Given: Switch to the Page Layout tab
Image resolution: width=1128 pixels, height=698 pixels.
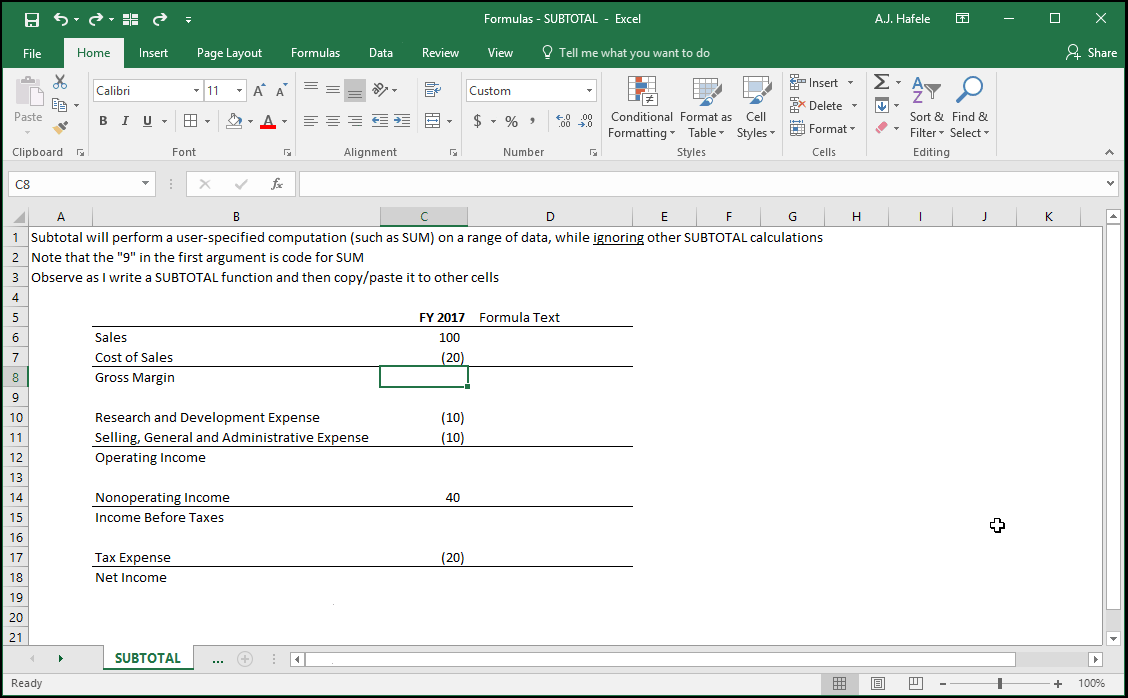Looking at the screenshot, I should pyautogui.click(x=229, y=53).
